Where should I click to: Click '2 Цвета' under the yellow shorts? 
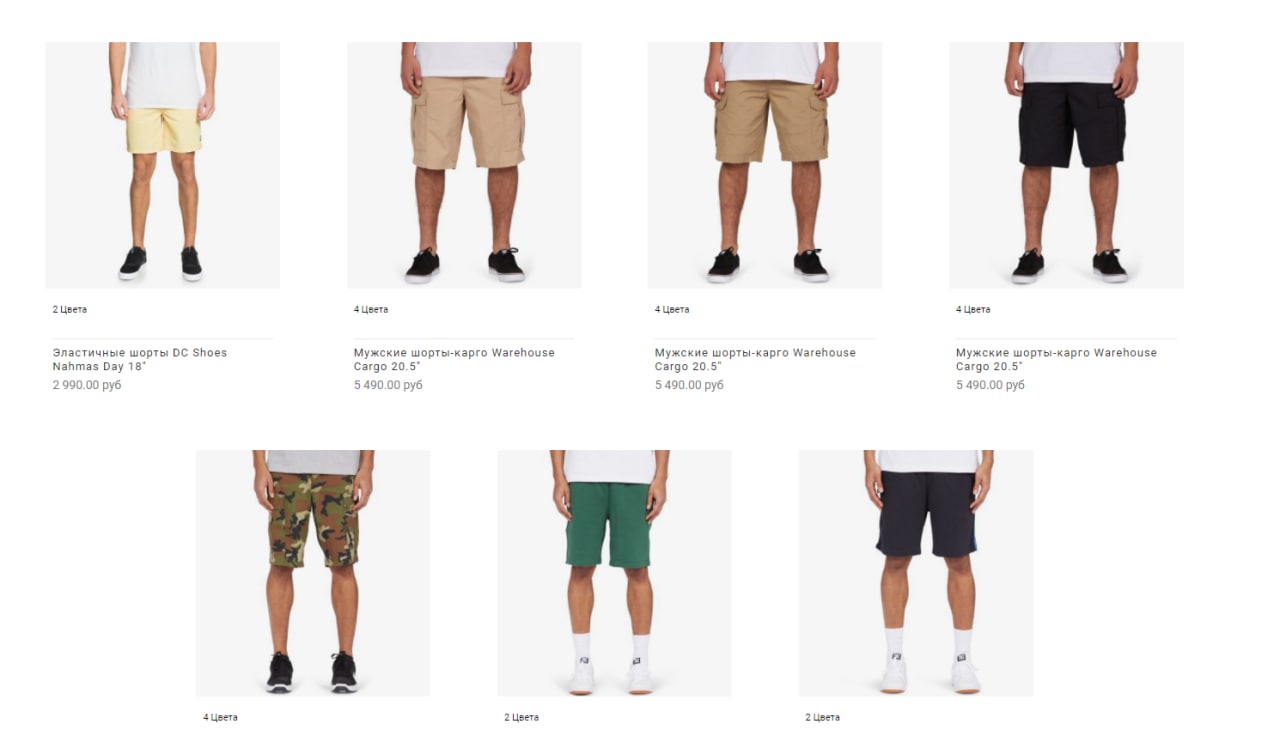pos(70,309)
